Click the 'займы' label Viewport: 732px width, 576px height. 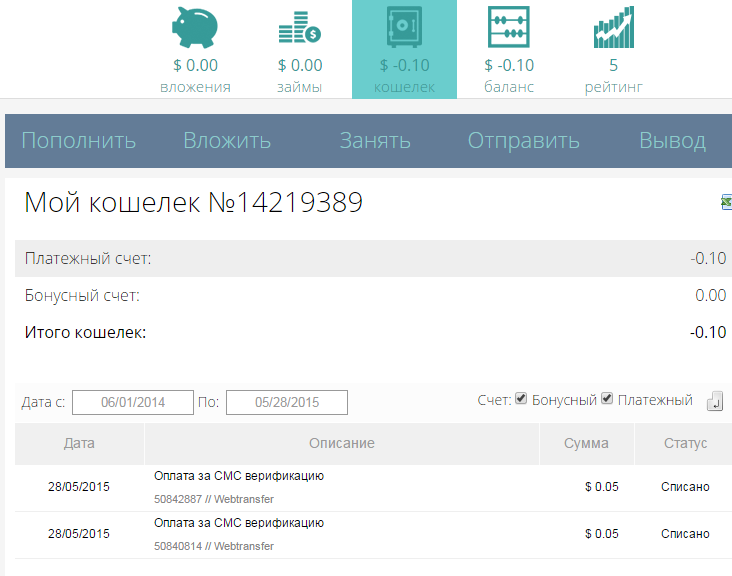pyautogui.click(x=300, y=87)
